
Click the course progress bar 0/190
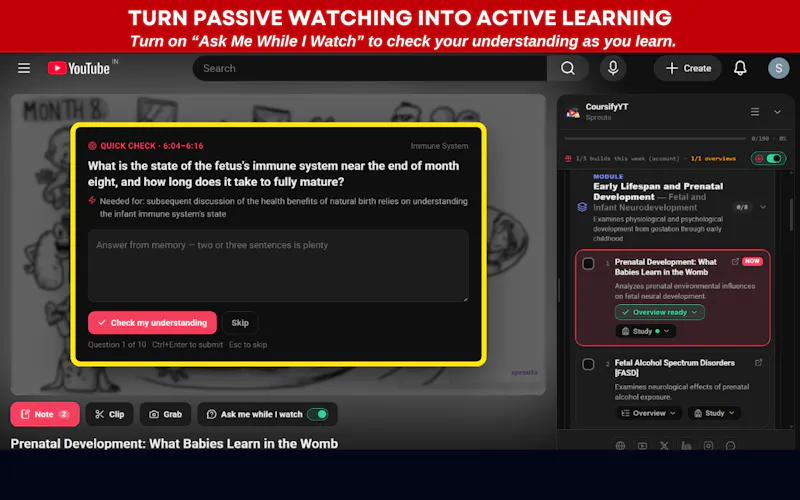click(655, 138)
